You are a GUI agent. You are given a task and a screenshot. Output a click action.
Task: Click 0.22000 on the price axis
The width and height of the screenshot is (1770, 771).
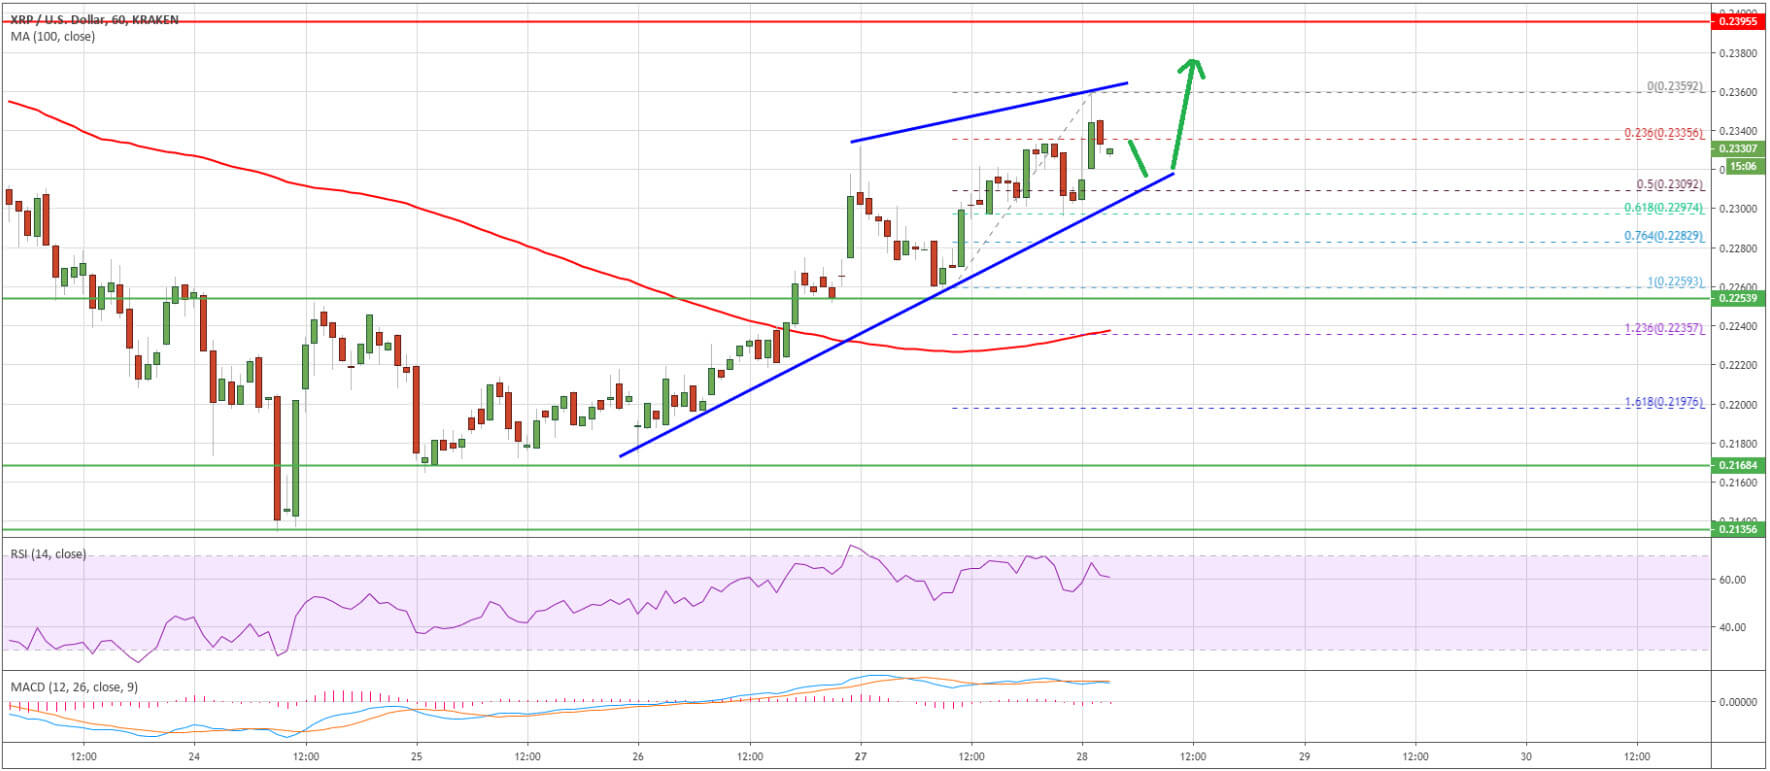click(x=1737, y=405)
